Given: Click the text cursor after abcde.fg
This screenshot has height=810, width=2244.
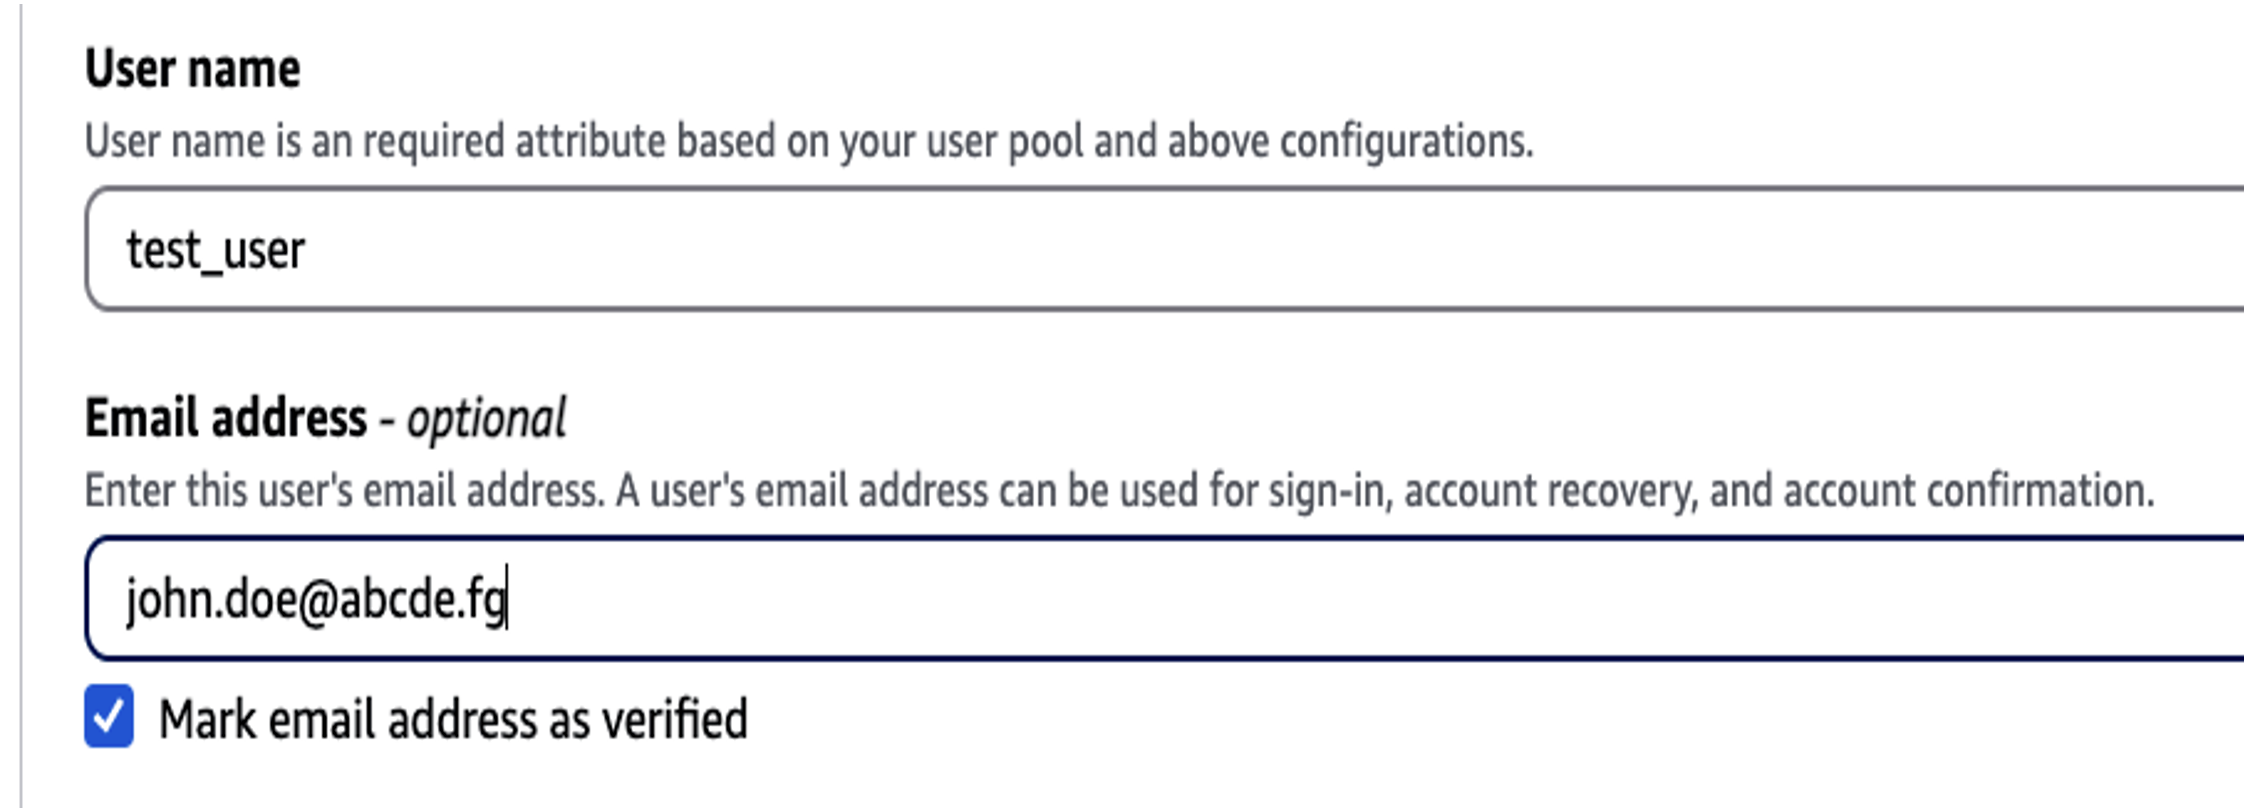Looking at the screenshot, I should [x=508, y=597].
